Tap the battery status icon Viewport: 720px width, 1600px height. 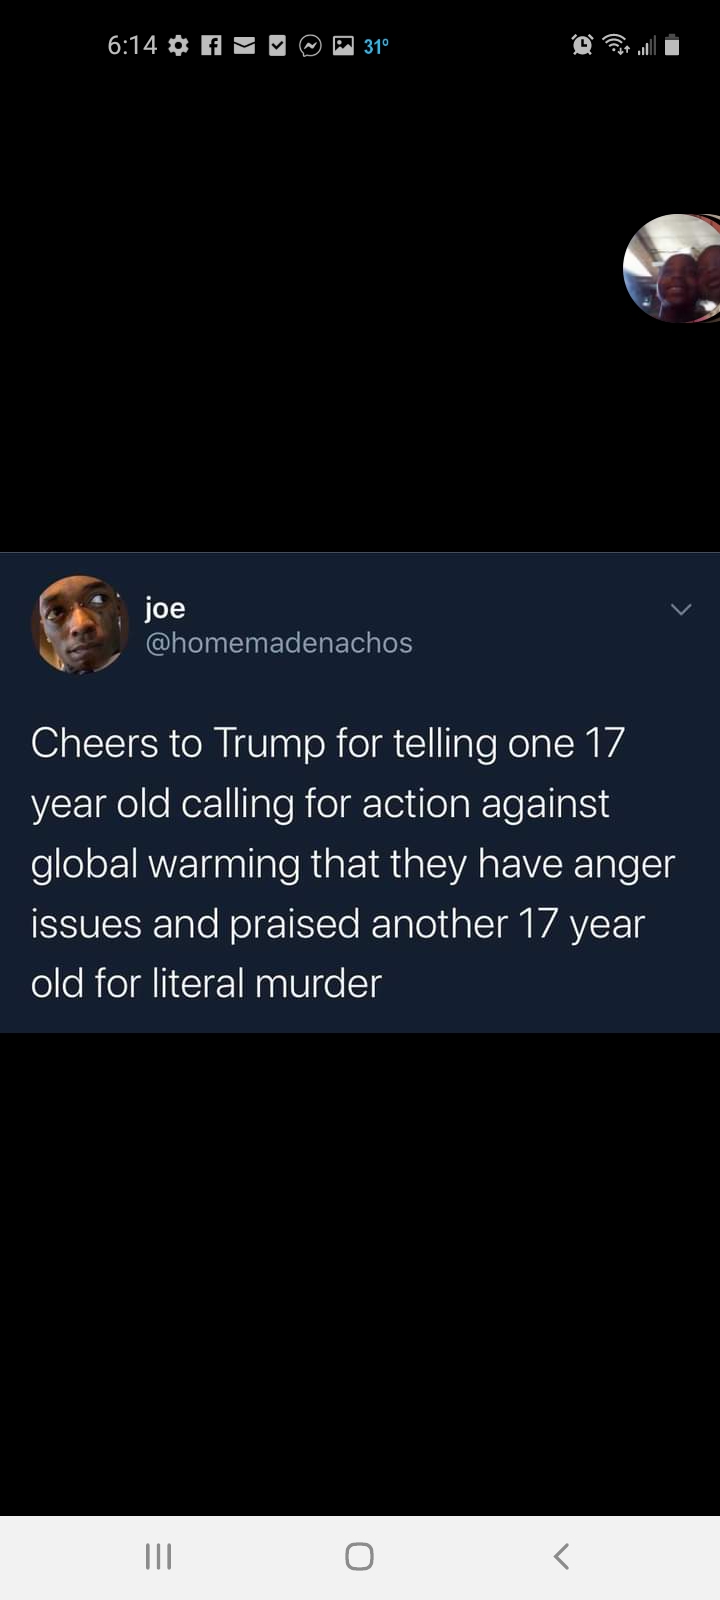pyautogui.click(x=672, y=45)
